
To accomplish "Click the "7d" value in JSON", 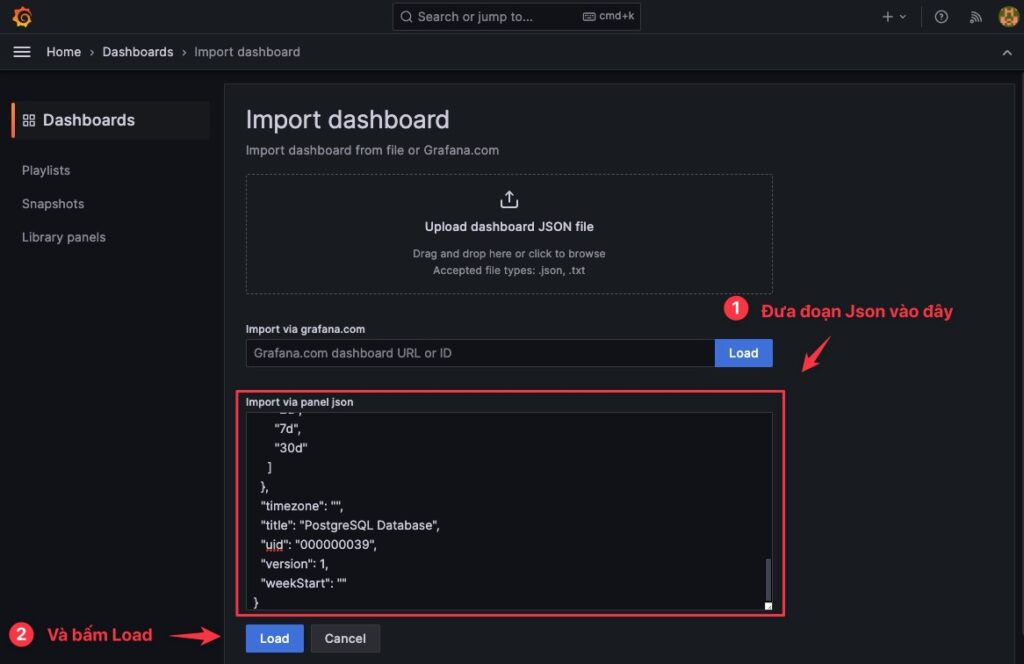I will [287, 428].
